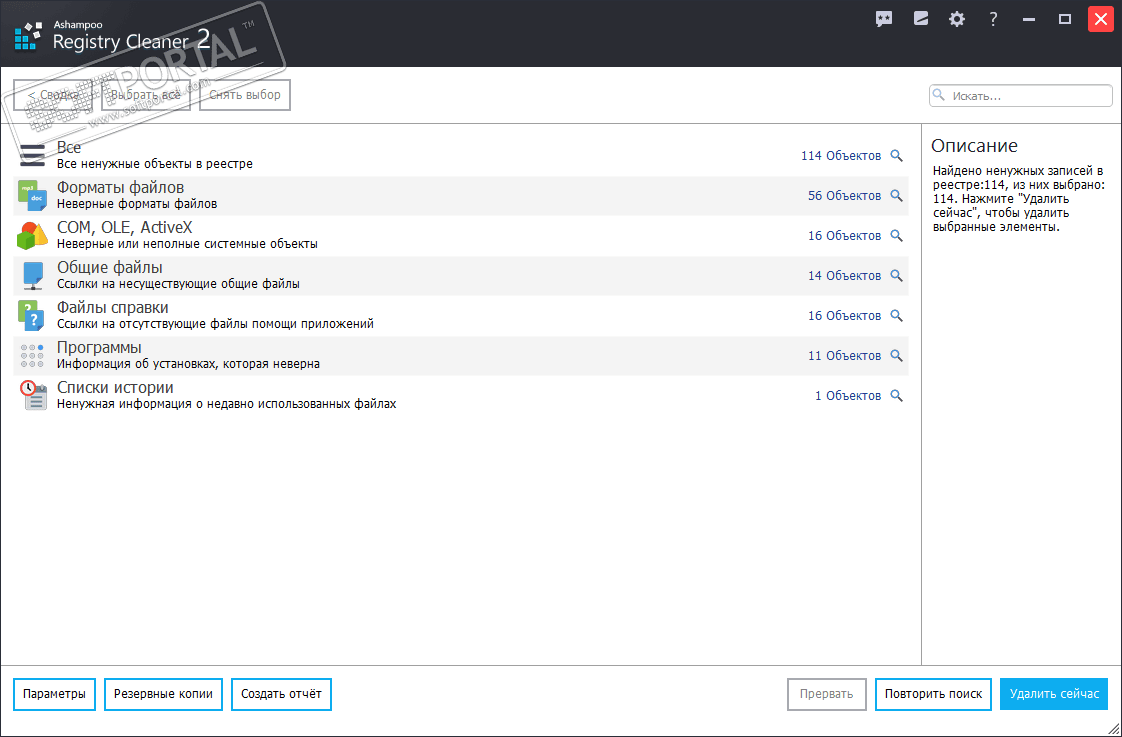
Task: Click the magnifier next to 1 Объектов
Action: coord(897,396)
